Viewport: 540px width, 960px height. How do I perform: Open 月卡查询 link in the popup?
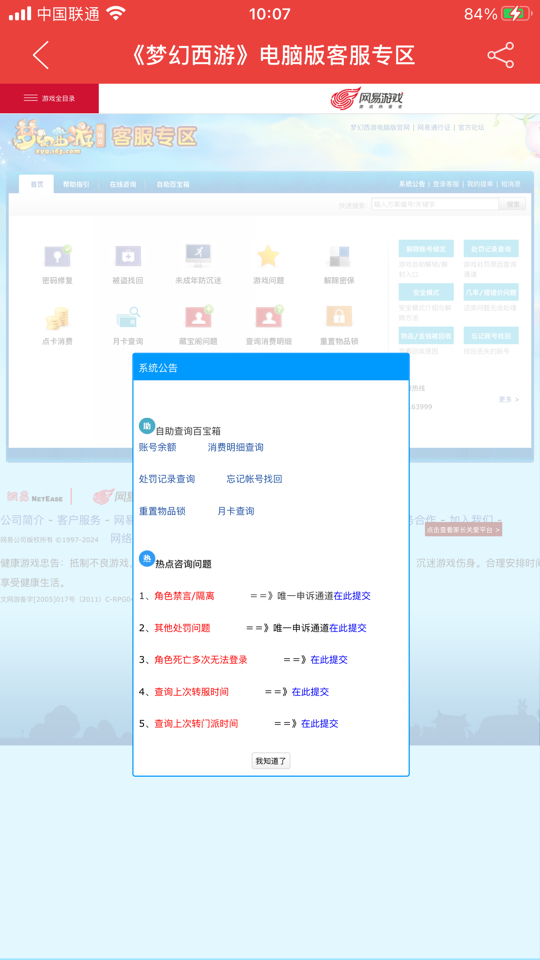[236, 511]
